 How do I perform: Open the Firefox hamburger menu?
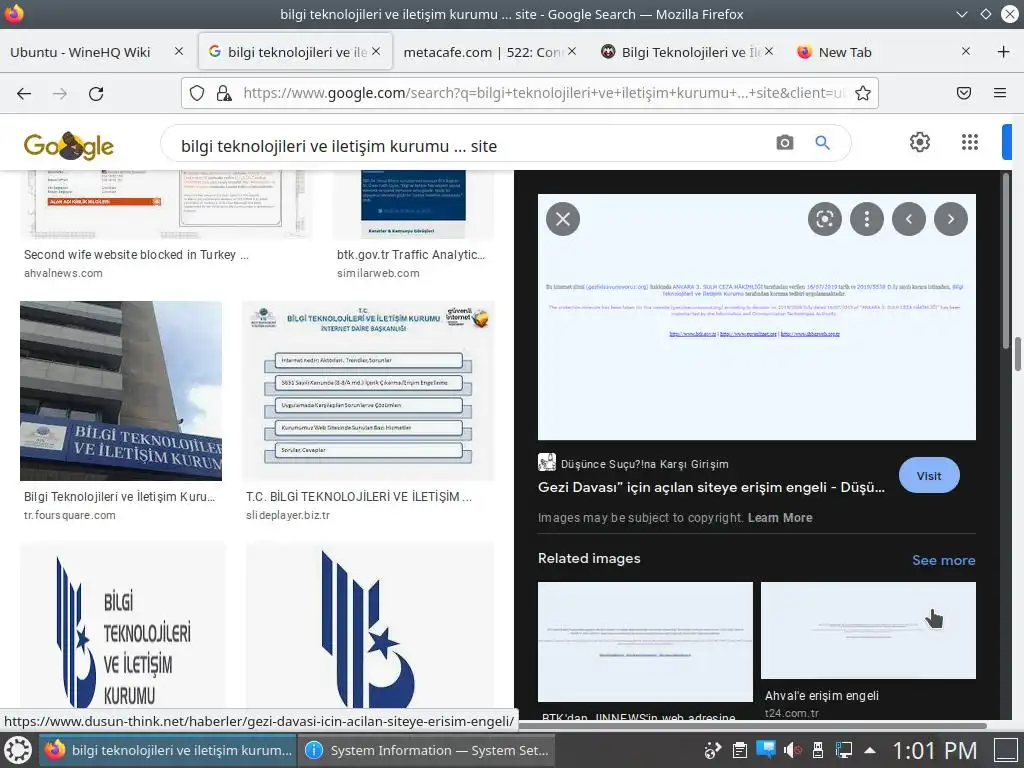tap(1000, 93)
